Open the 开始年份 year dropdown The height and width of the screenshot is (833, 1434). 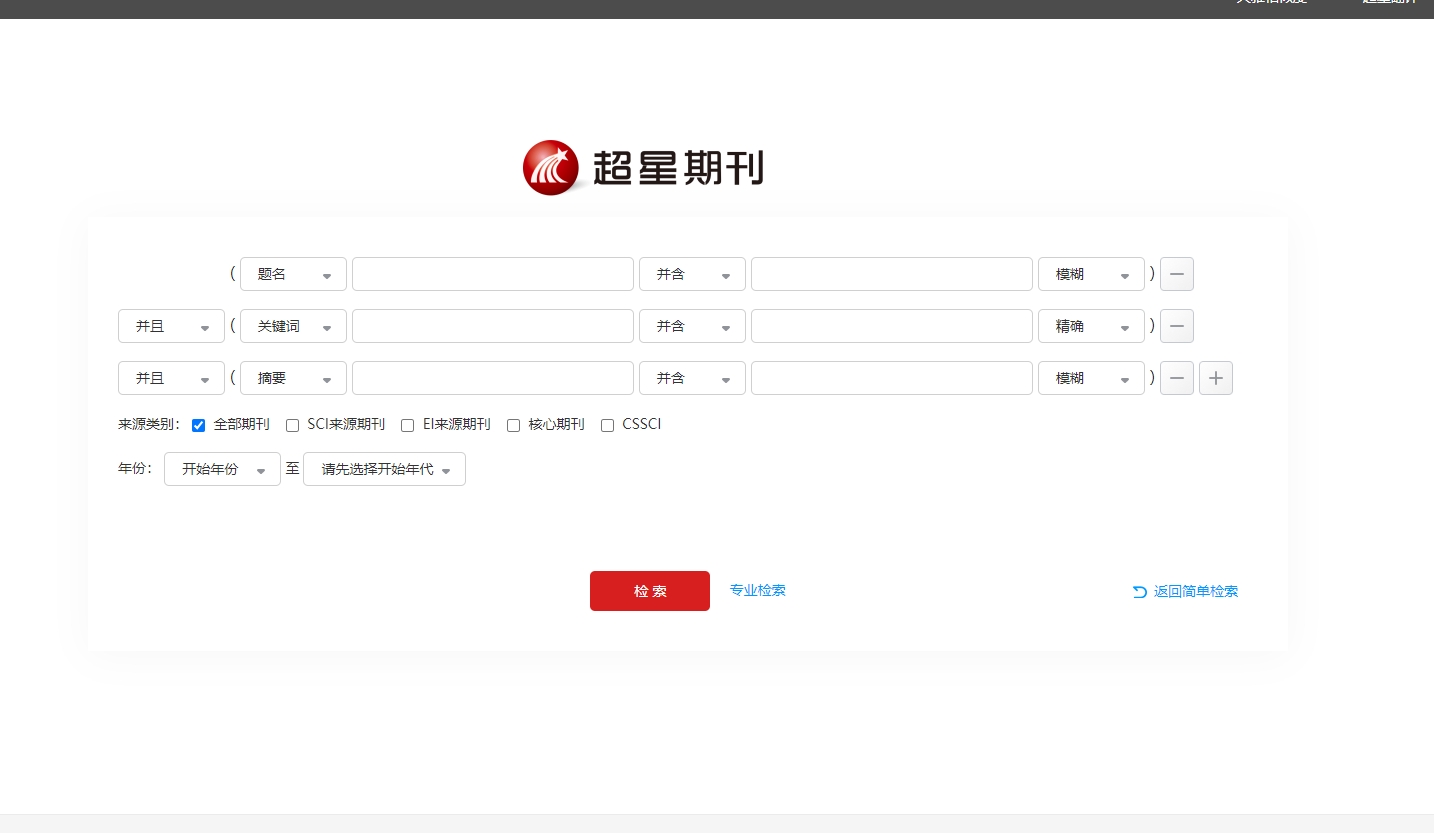[222, 469]
